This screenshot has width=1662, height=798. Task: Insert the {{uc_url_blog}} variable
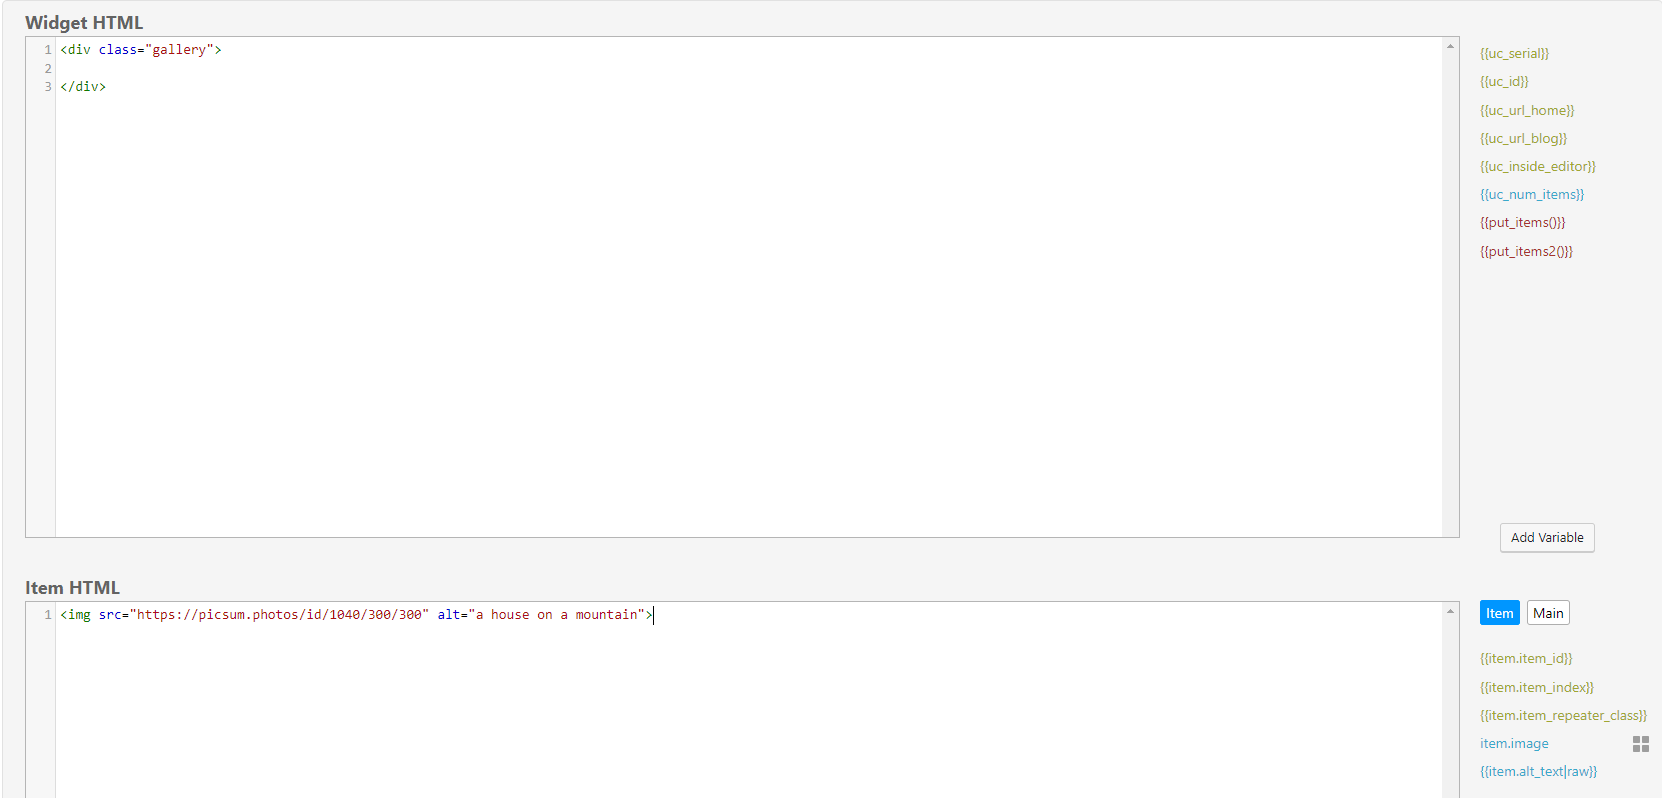[1523, 138]
